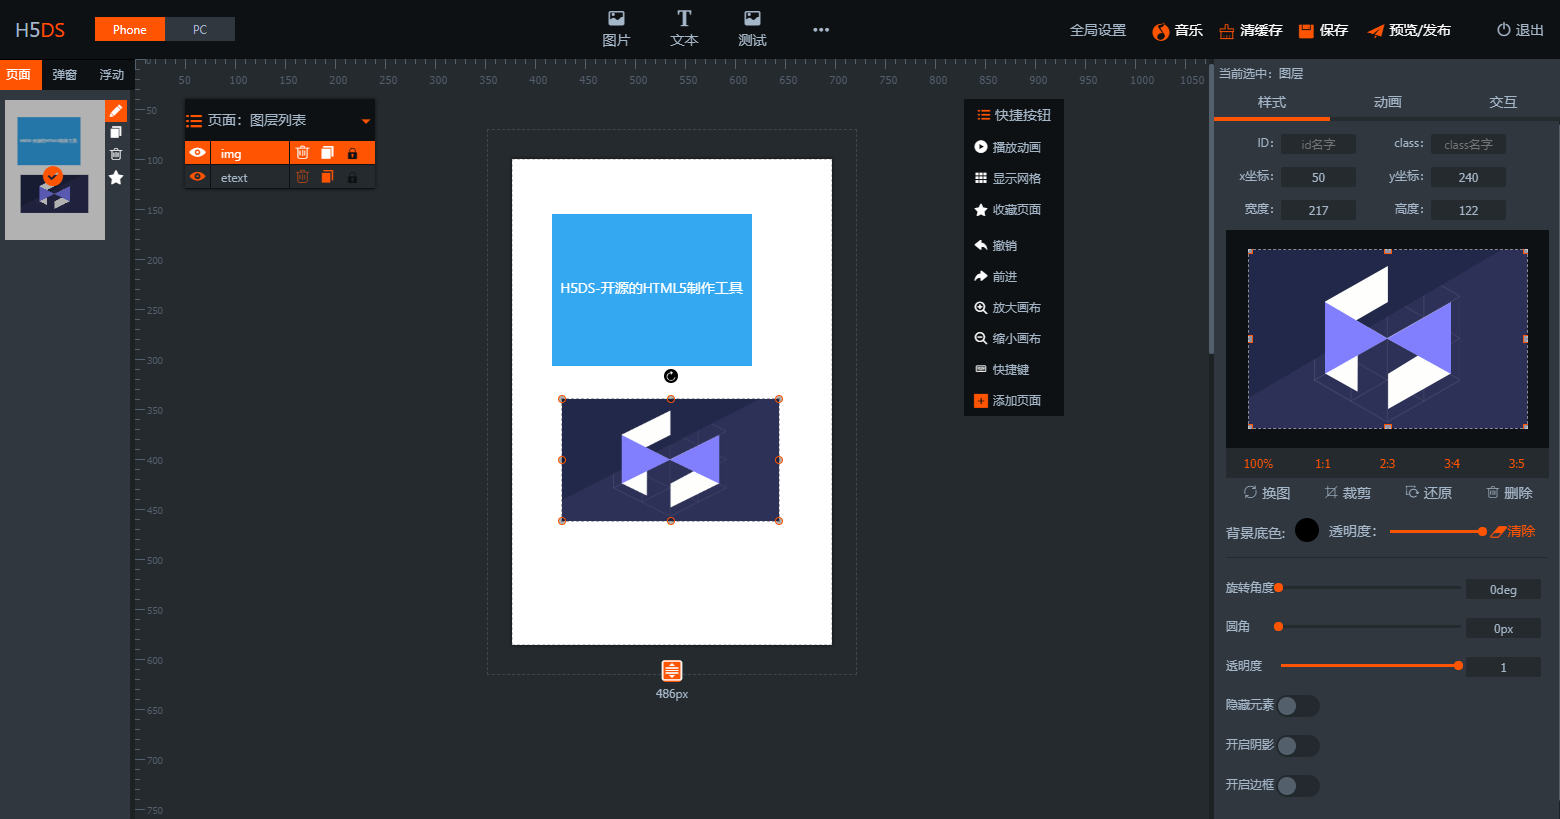Viewport: 1560px width, 819px height.
Task: Click 显示网格 show grid
Action: [1008, 178]
